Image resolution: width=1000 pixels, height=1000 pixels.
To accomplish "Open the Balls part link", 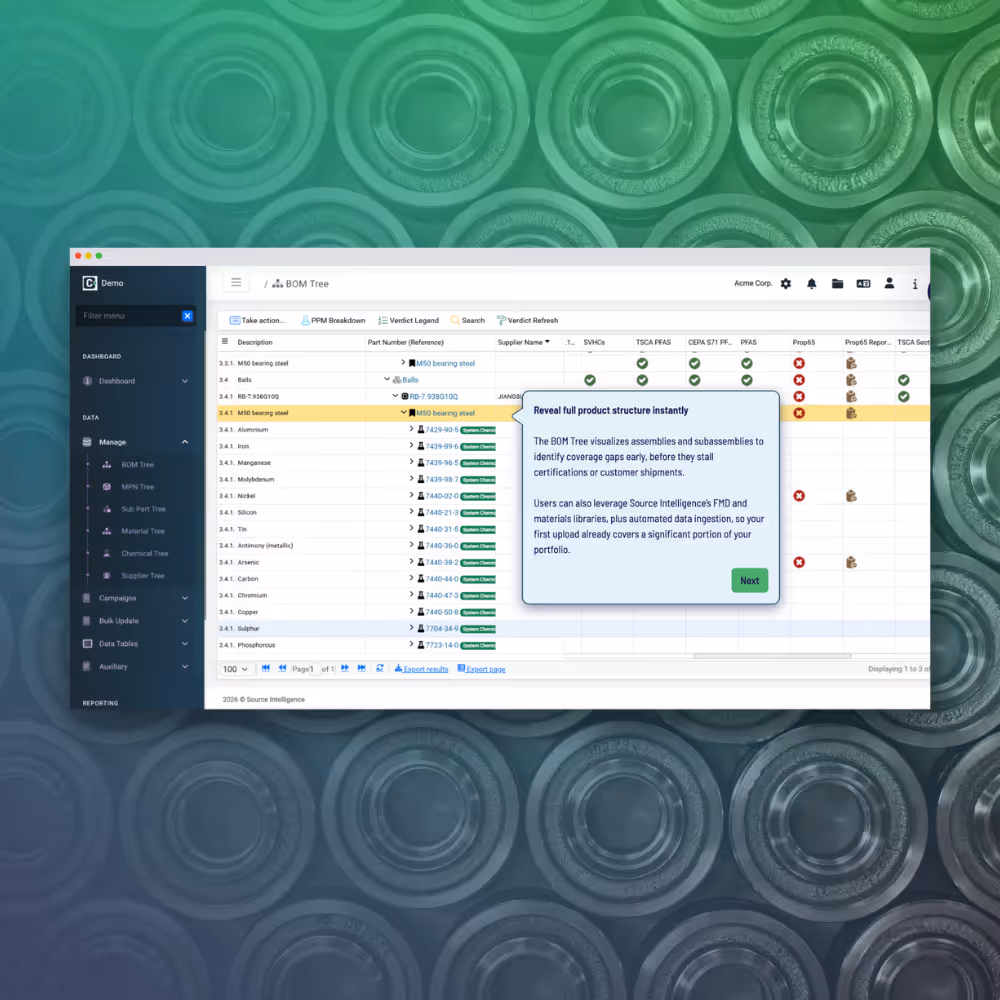I will pyautogui.click(x=410, y=380).
